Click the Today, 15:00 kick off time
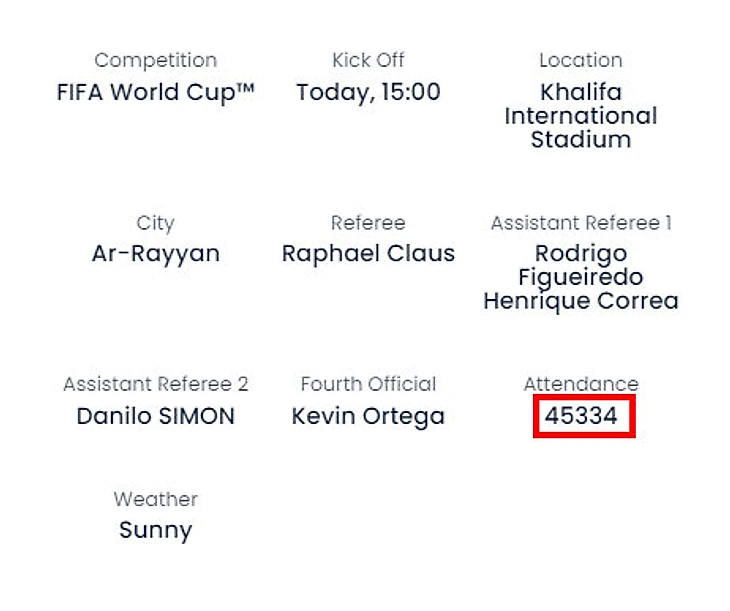Image resolution: width=730 pixels, height=611 pixels. 368,93
